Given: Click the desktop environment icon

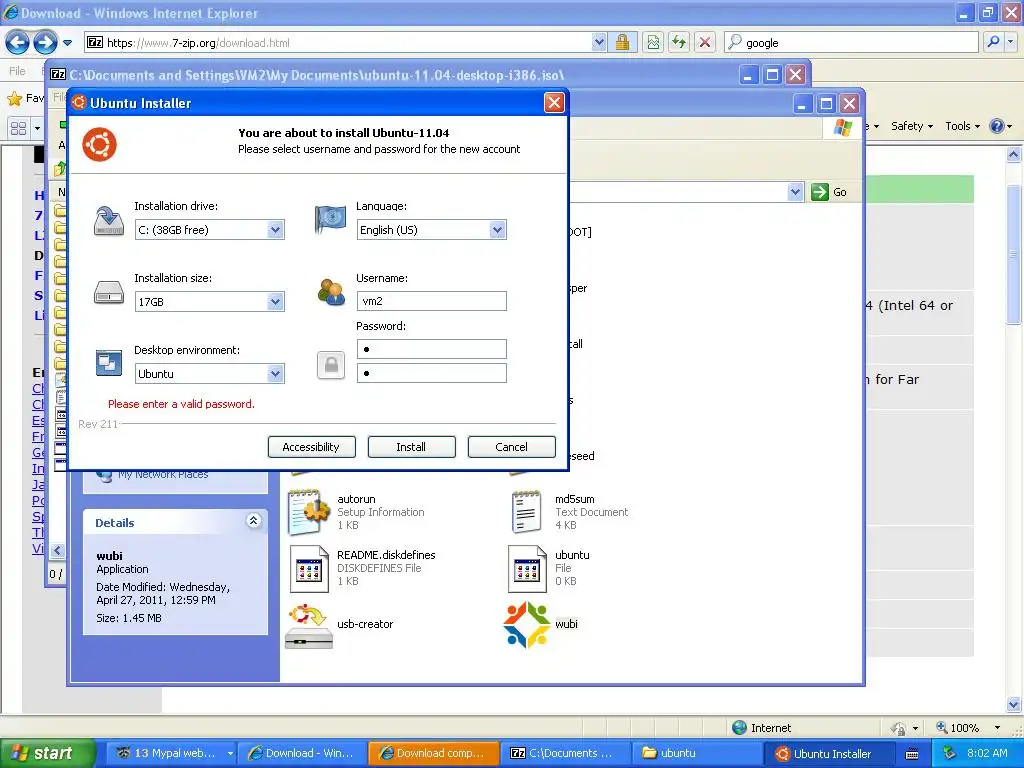Looking at the screenshot, I should (x=108, y=362).
